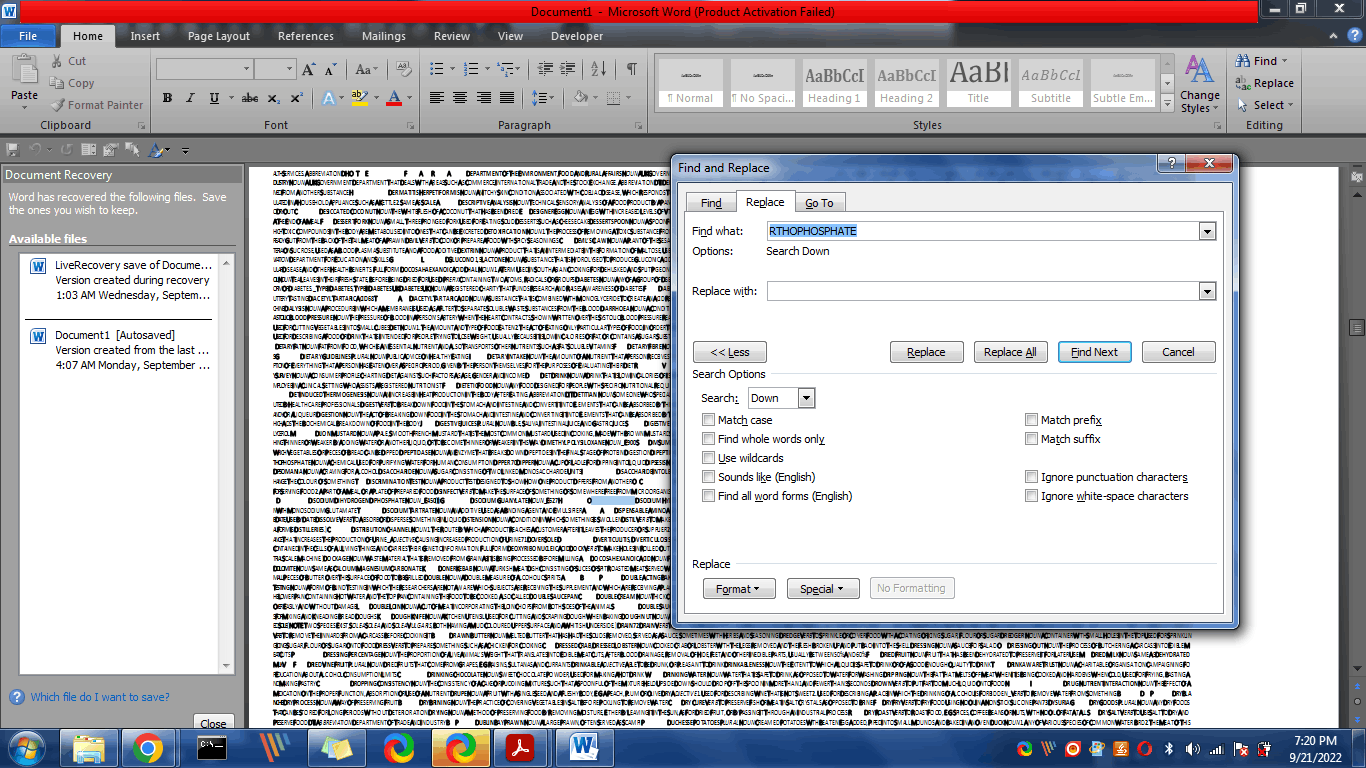This screenshot has width=1366, height=768.
Task: Select the Heading 1 style thumbnail
Action: (x=835, y=83)
